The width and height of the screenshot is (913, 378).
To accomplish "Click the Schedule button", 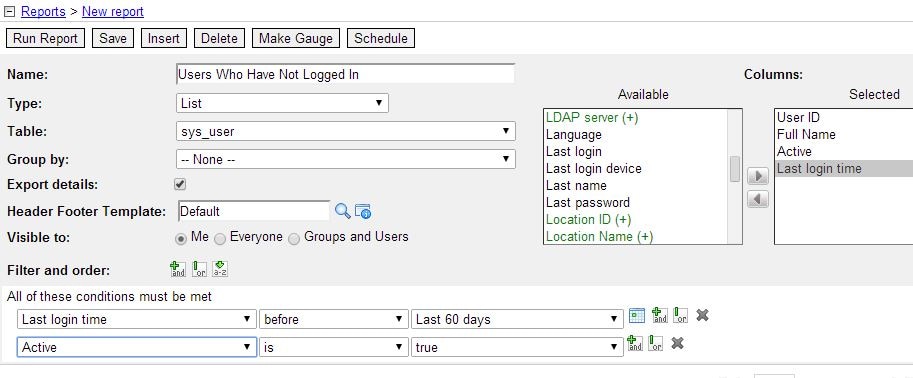I will coord(381,38).
